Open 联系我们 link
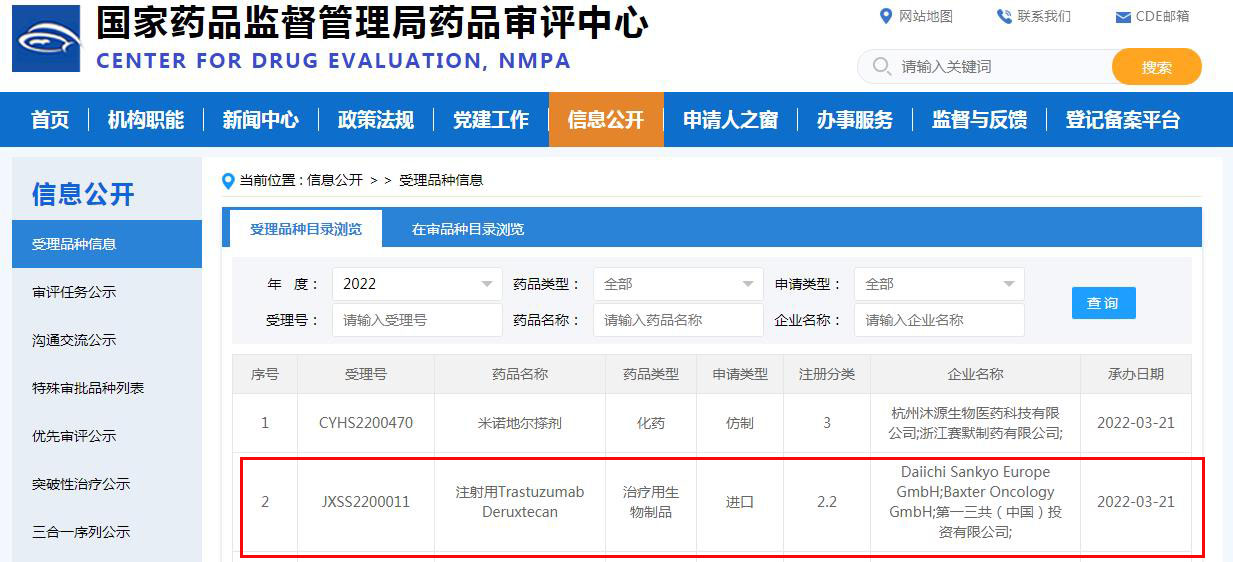The image size is (1233, 562). (x=1044, y=16)
